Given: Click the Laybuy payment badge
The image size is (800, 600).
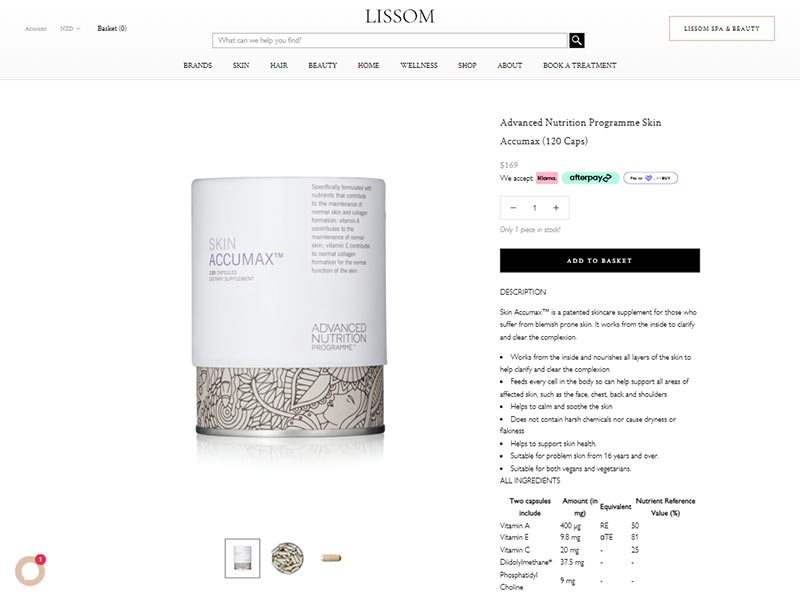Looking at the screenshot, I should [650, 178].
